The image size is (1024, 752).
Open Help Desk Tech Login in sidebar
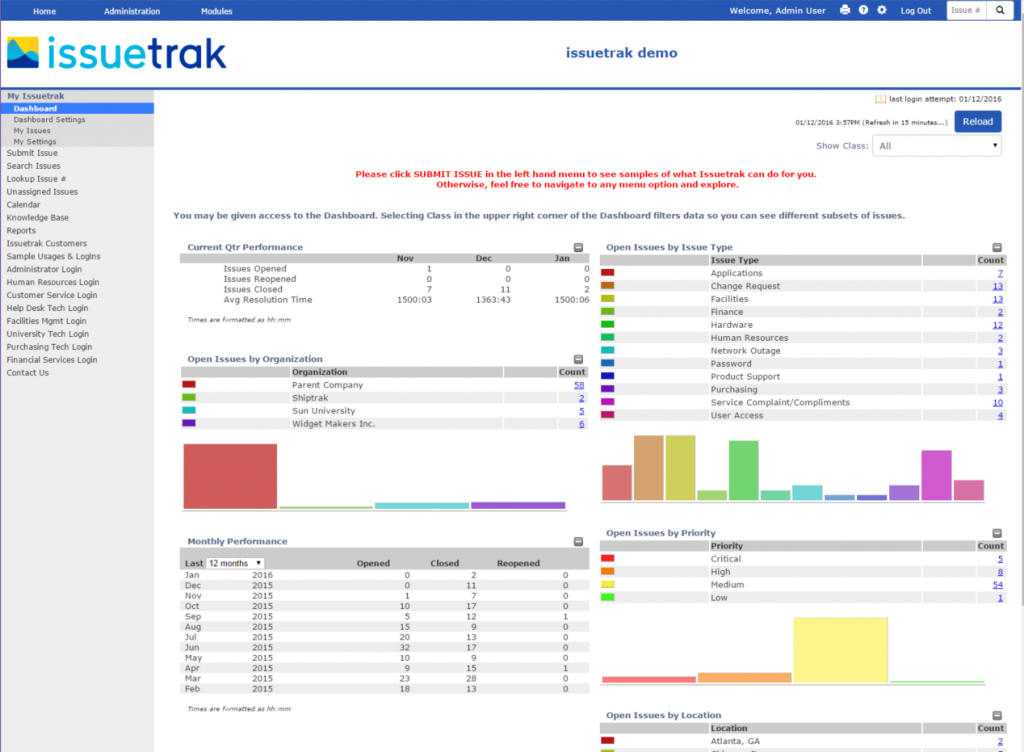tap(47, 309)
